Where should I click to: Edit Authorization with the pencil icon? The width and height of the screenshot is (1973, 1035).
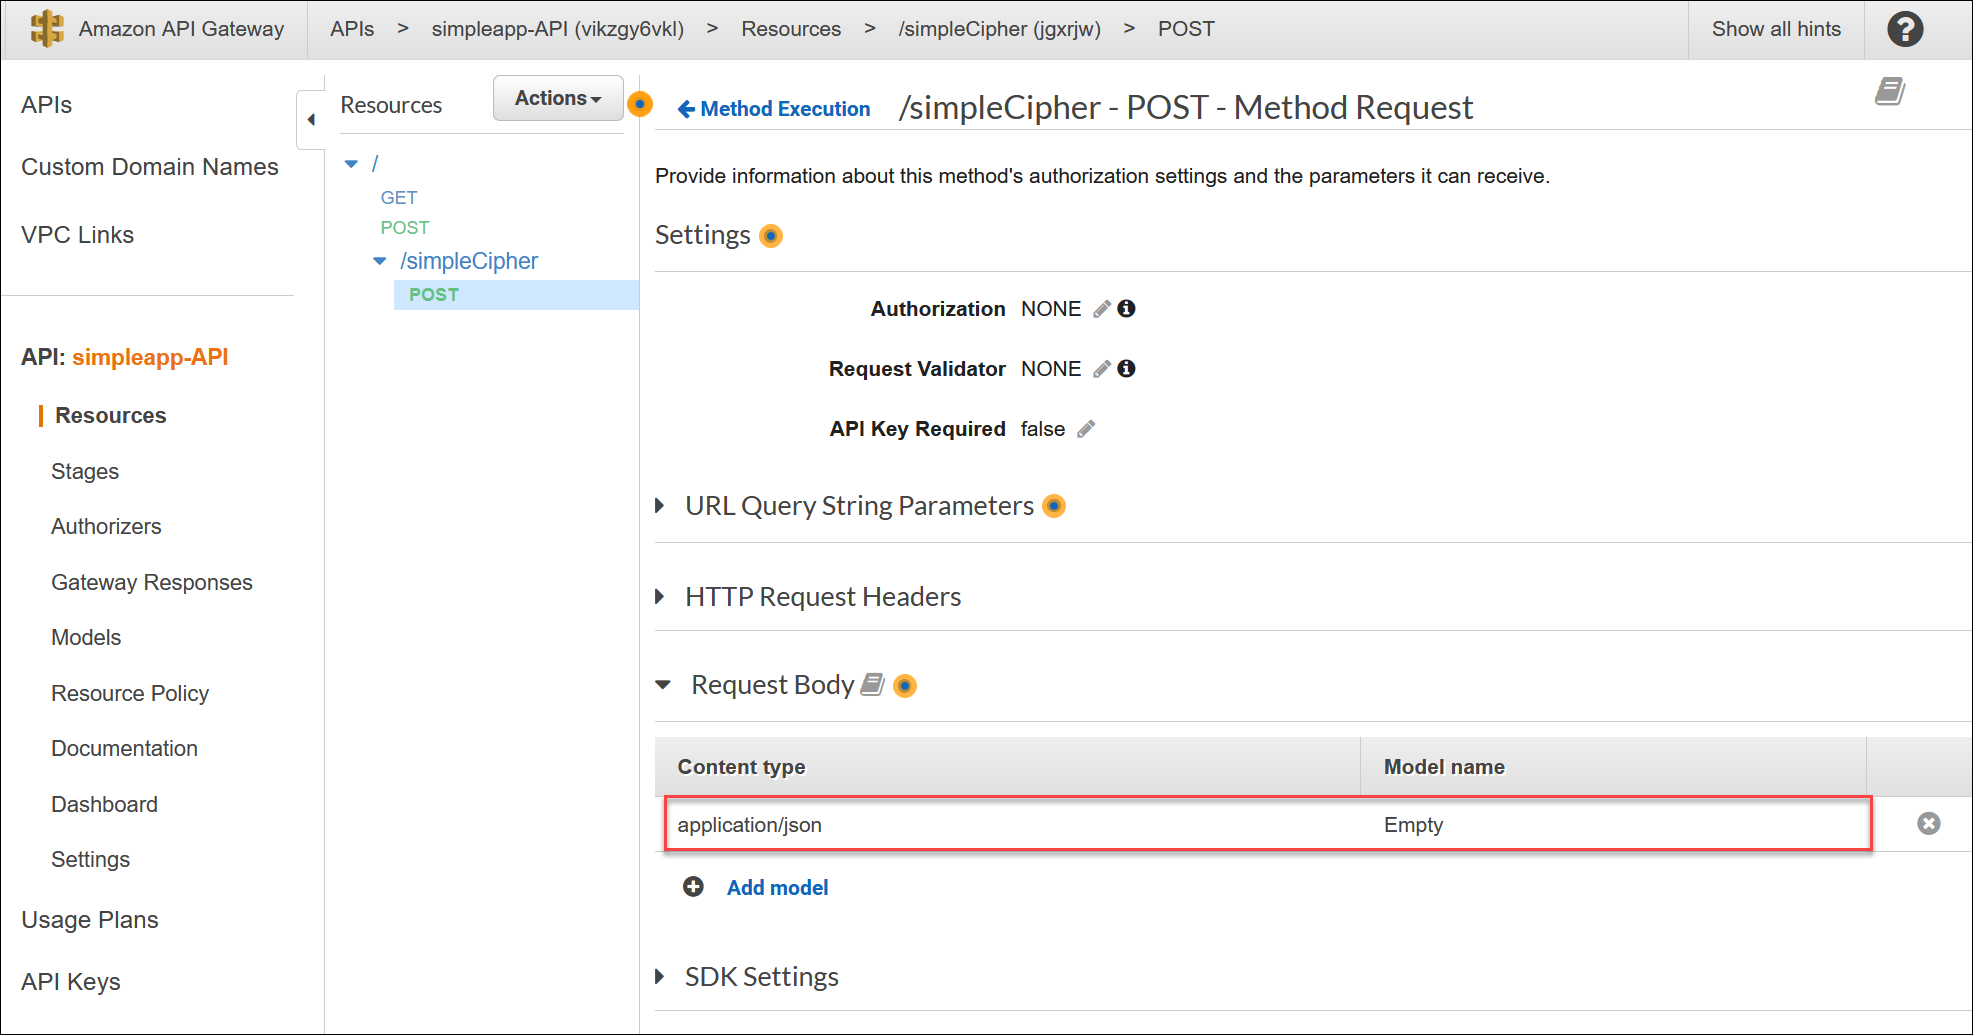(1101, 309)
